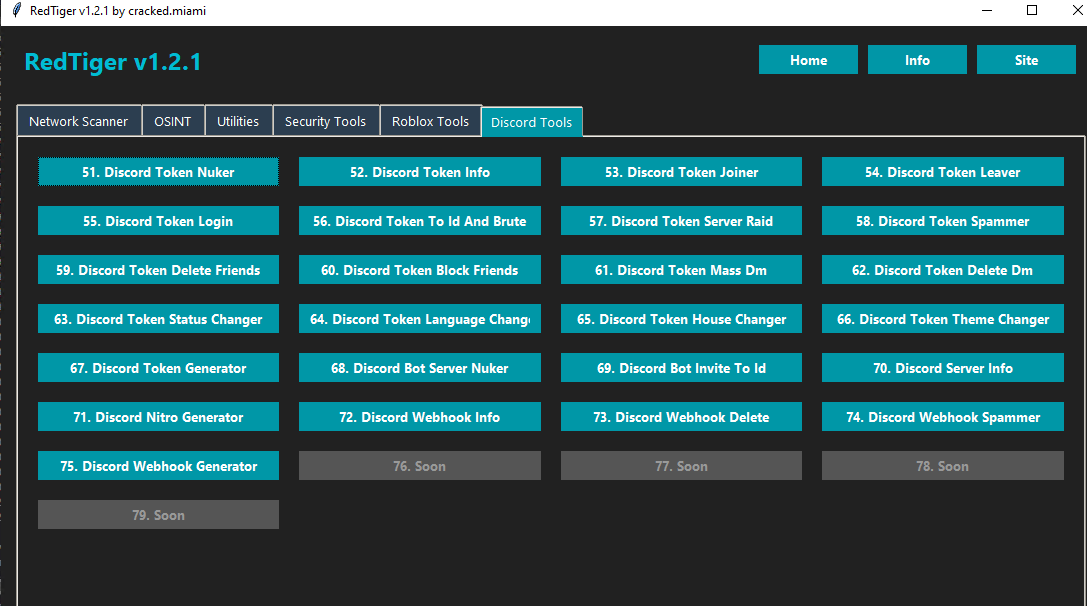
Task: Click the 58. Discord Token Spammer button
Action: pos(943,220)
